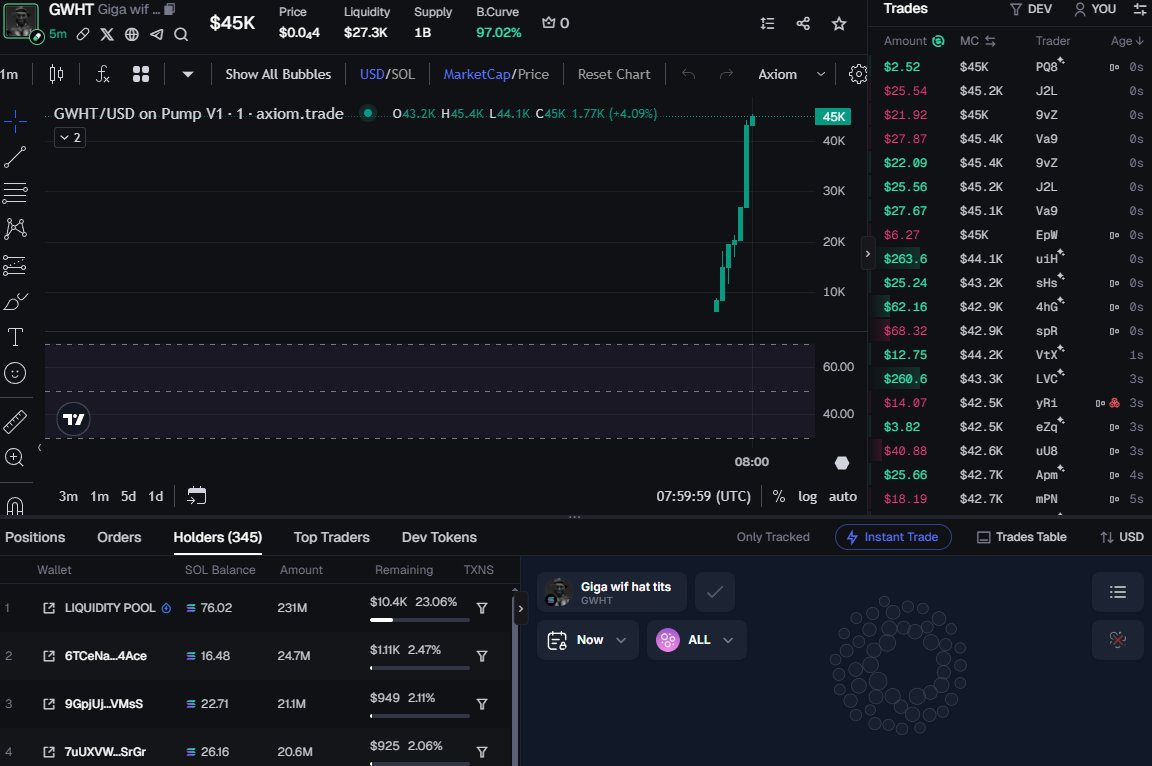Open the ALL filter dropdown

coord(696,640)
